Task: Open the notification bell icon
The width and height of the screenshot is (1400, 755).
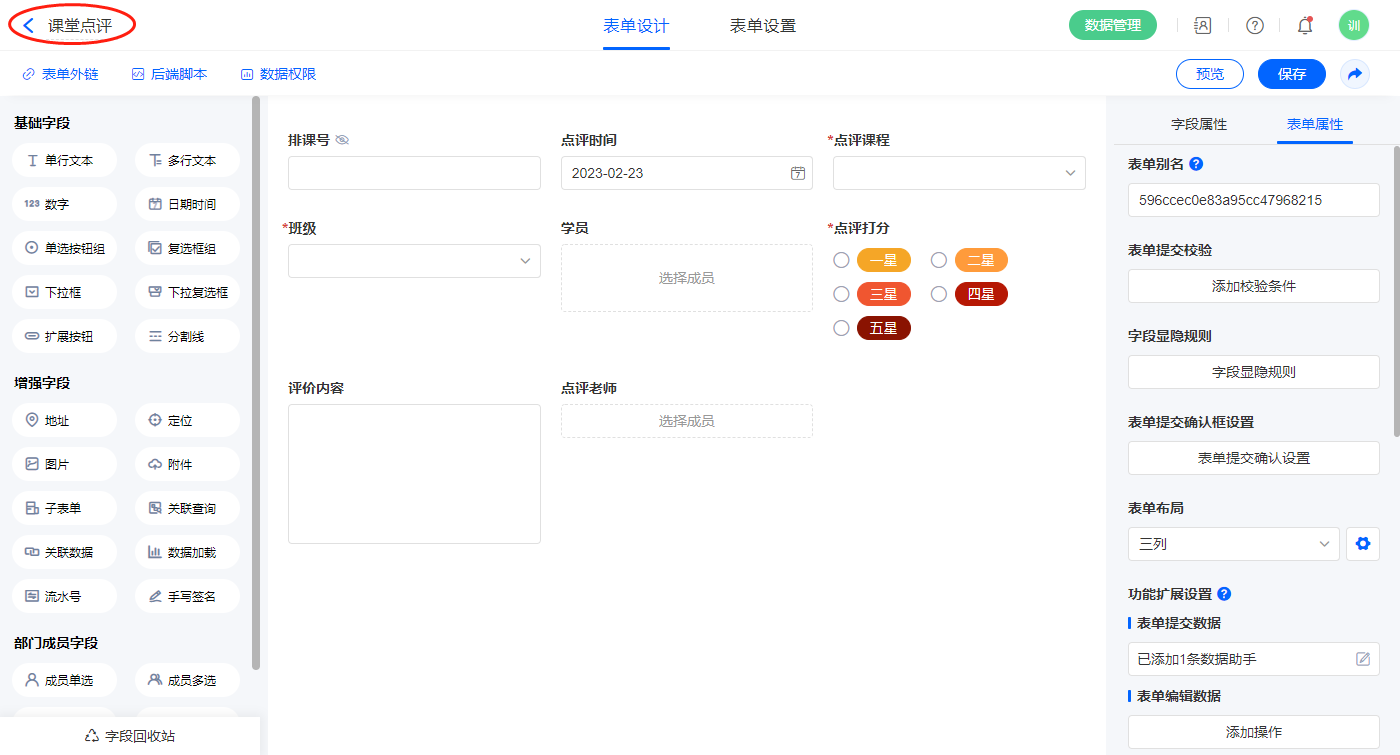Action: point(1304,26)
